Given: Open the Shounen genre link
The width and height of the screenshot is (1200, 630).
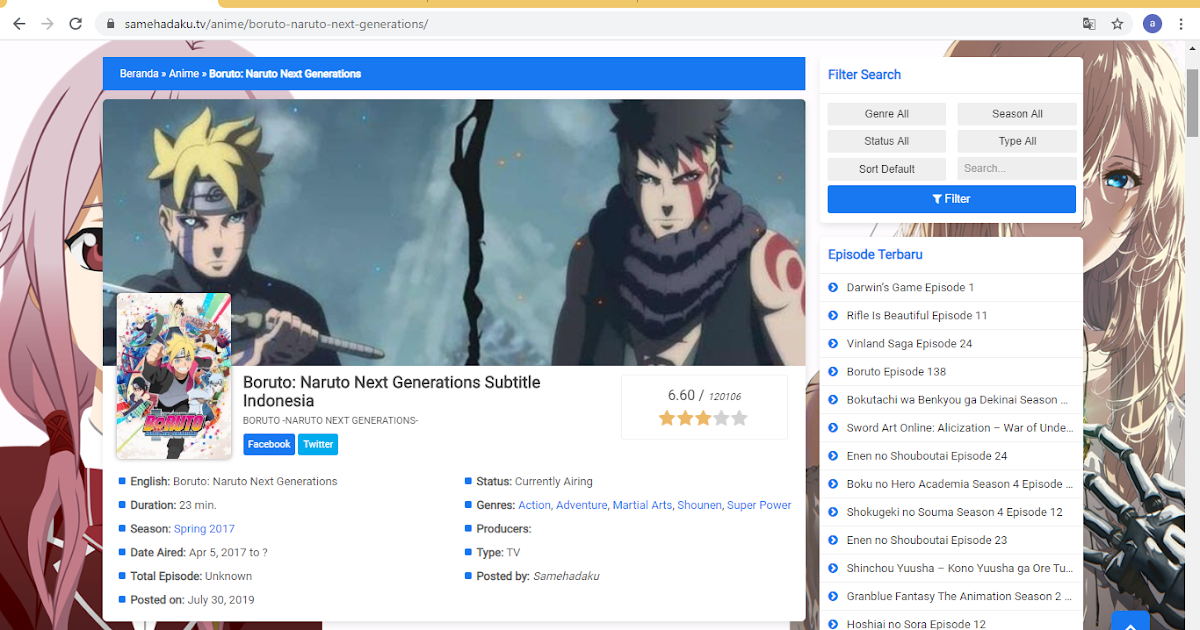Looking at the screenshot, I should (699, 505).
